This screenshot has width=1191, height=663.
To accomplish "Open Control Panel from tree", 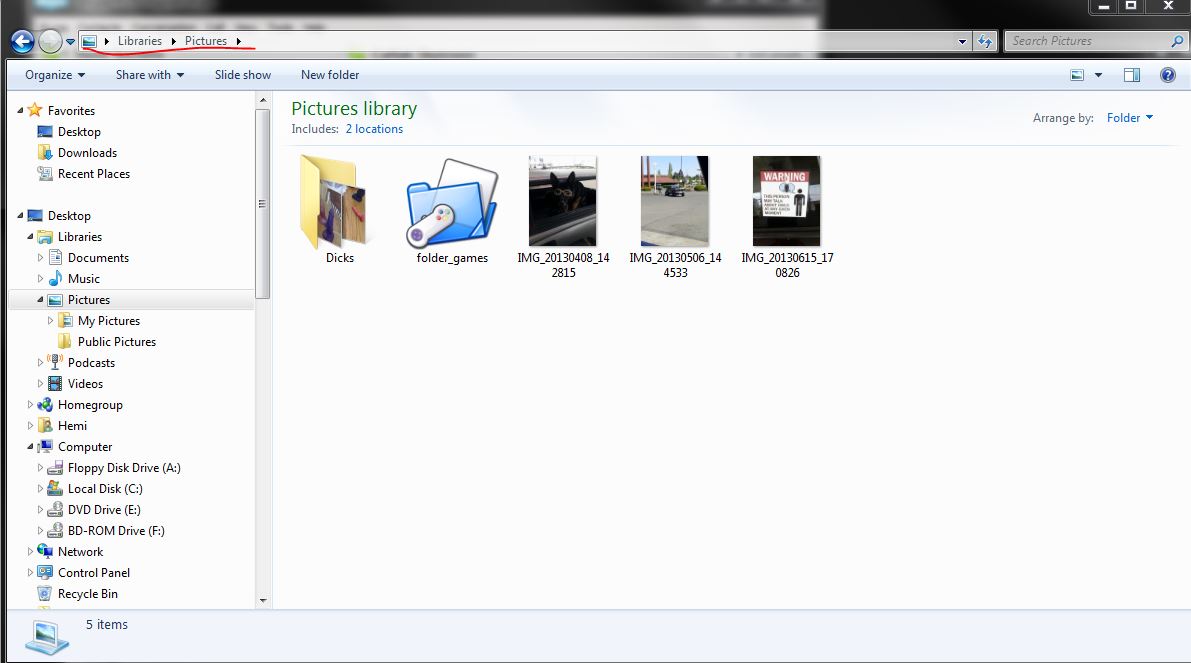I will pos(93,573).
